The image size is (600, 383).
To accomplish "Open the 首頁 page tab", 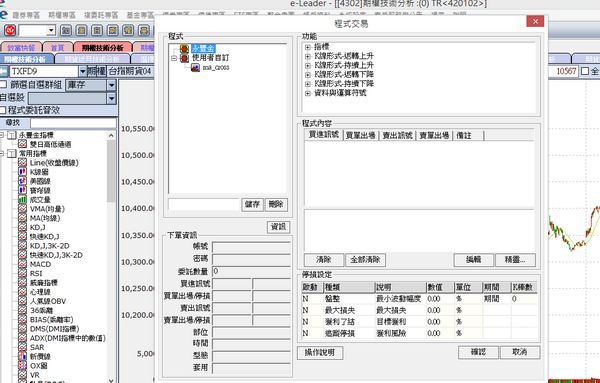I will (x=58, y=48).
